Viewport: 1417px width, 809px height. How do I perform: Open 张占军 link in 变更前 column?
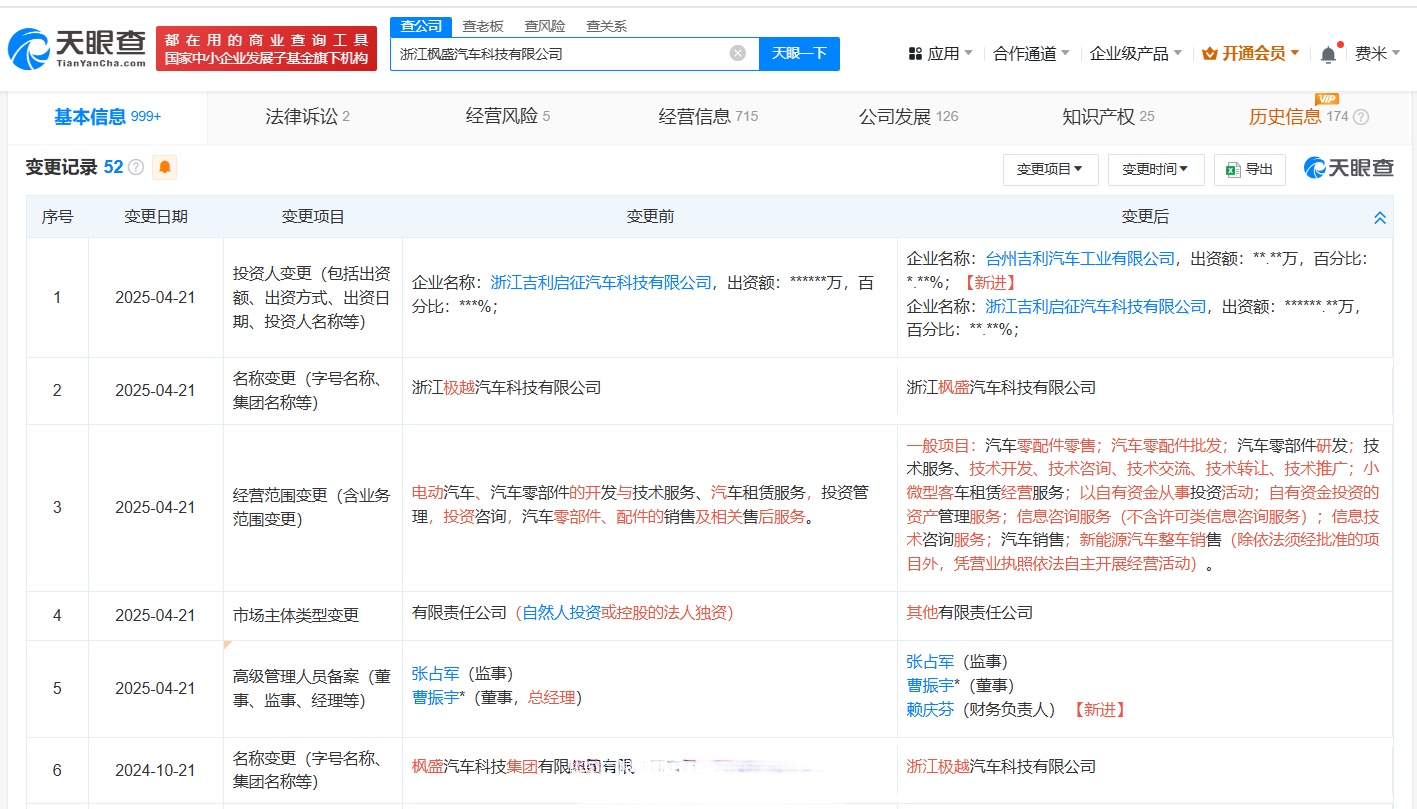(x=435, y=674)
